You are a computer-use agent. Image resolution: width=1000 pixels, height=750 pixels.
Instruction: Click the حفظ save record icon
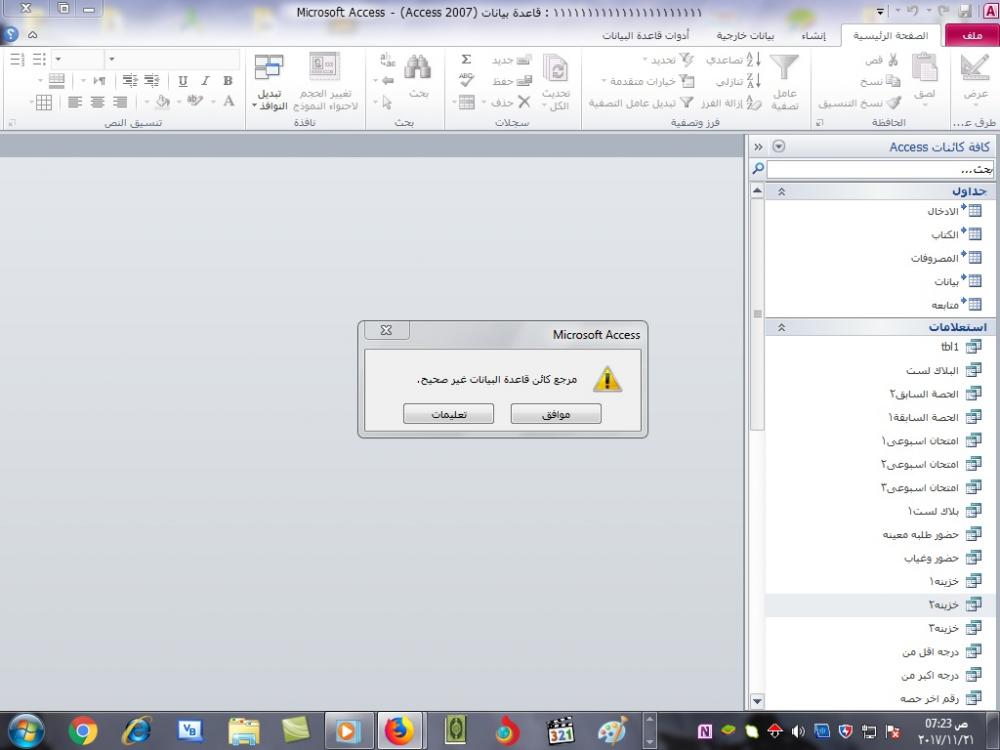tap(524, 81)
